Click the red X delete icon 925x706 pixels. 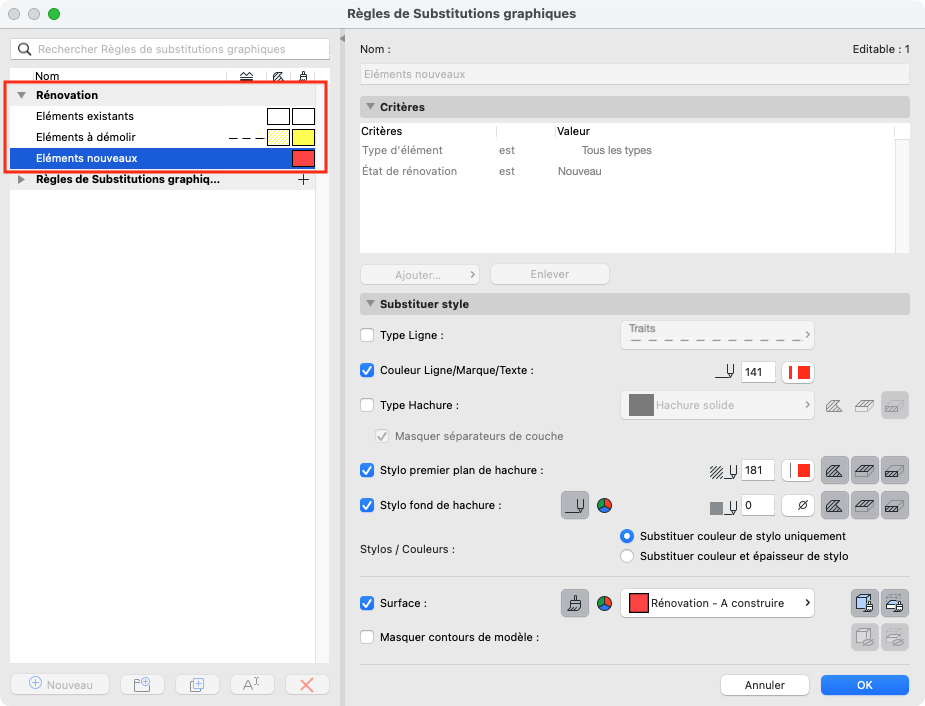pos(307,685)
